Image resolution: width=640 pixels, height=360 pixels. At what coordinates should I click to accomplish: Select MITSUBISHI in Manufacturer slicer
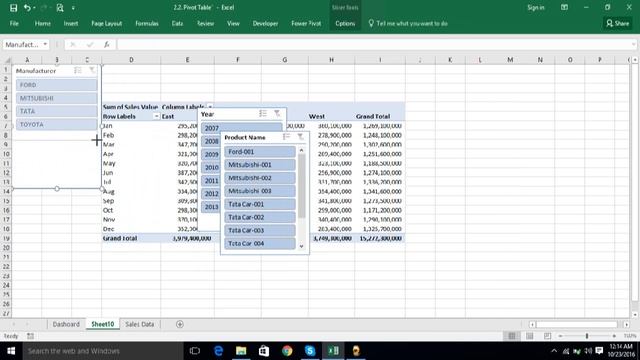pos(57,98)
